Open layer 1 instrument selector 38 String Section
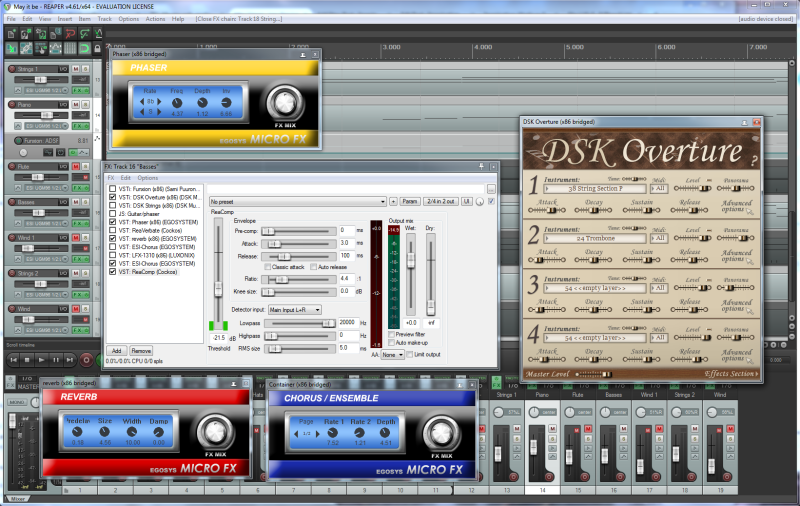This screenshot has height=506, width=800. tap(595, 189)
